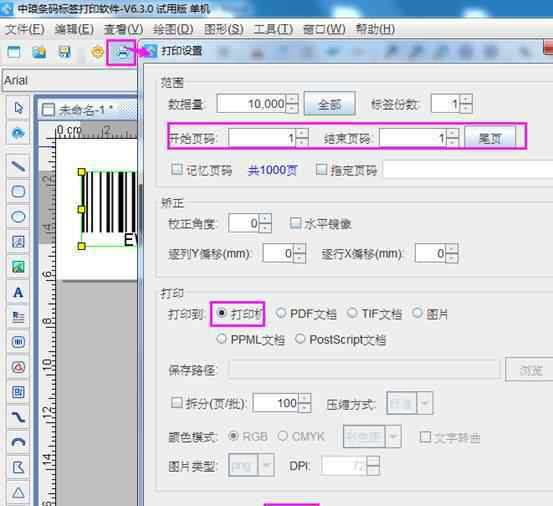Select the ellipse drawing tool
The image size is (553, 506).
(18, 217)
